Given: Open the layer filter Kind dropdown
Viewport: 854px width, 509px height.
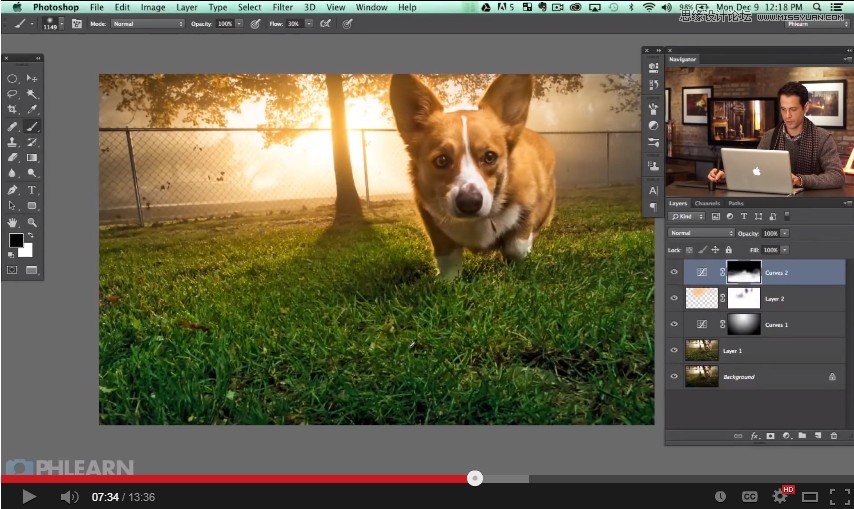Looking at the screenshot, I should tap(687, 216).
